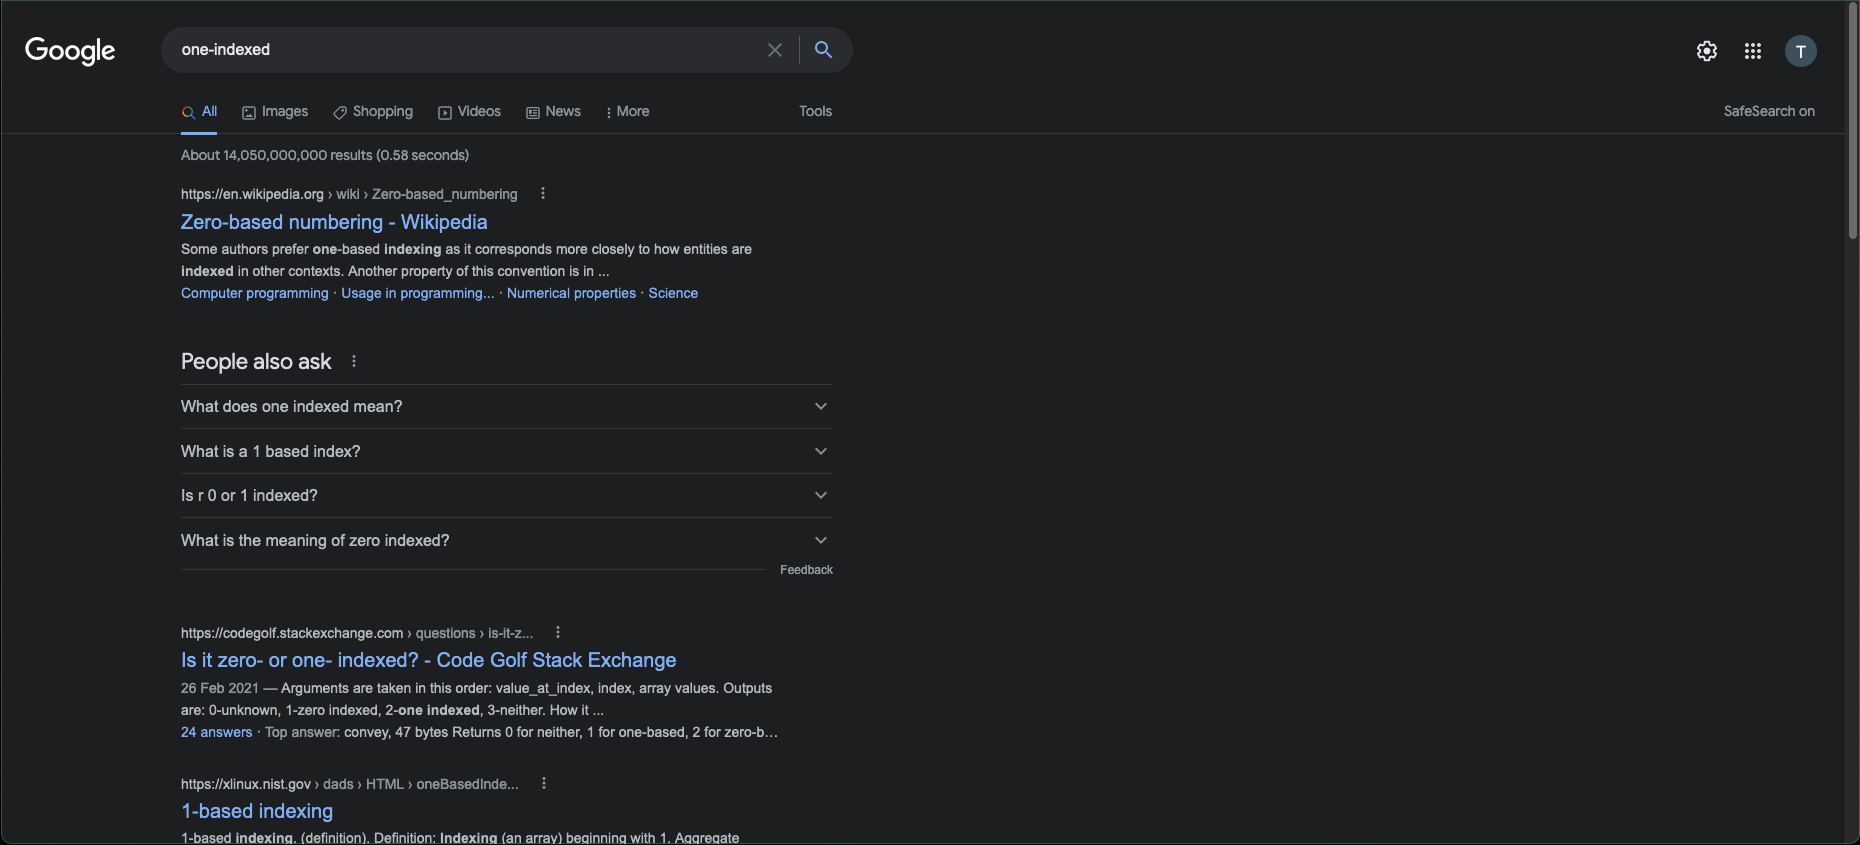Expand 'Is r 0 or 1 indexed?' question

pyautogui.click(x=507, y=495)
